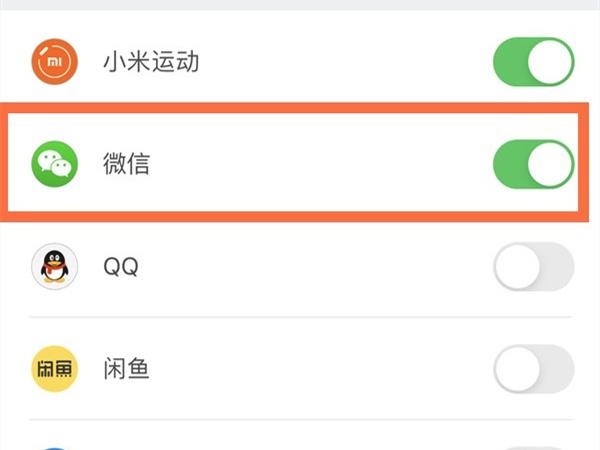Click the 微信 text label
This screenshot has height=450, width=600.
point(127,164)
